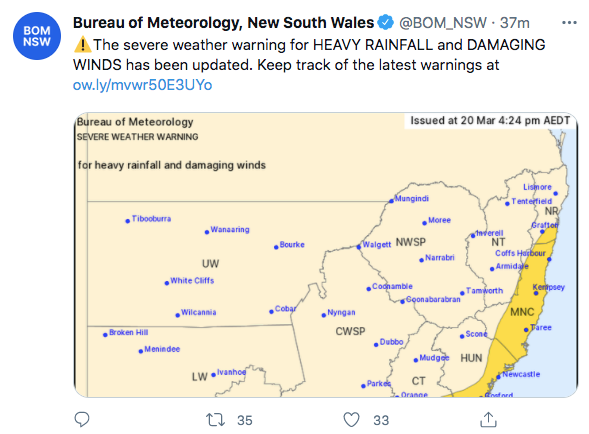Open the BOM NSW profile avatar
This screenshot has width=589, height=434.
tap(37, 36)
